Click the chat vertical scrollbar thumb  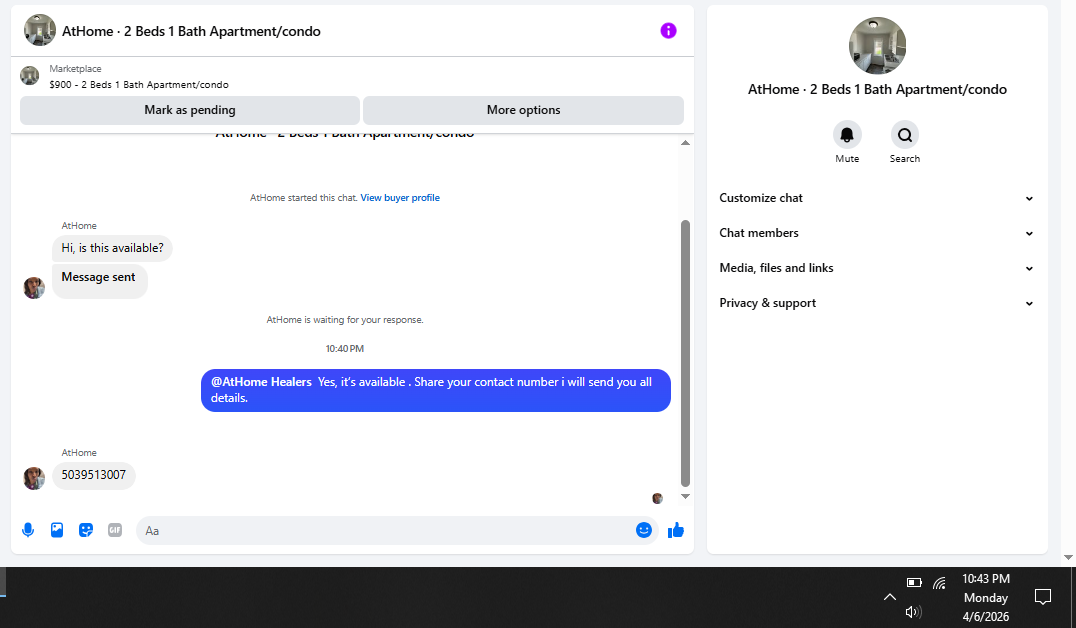[685, 353]
